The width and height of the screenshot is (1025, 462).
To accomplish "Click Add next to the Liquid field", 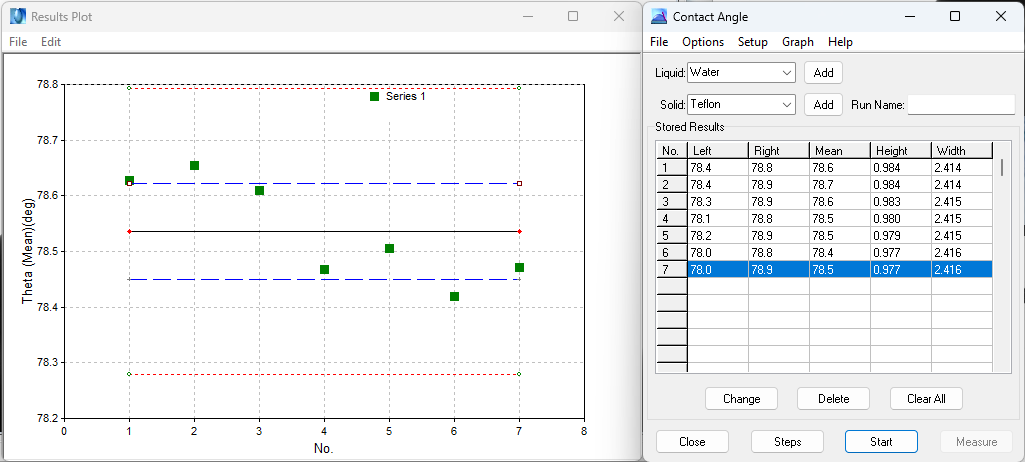I will coord(823,73).
